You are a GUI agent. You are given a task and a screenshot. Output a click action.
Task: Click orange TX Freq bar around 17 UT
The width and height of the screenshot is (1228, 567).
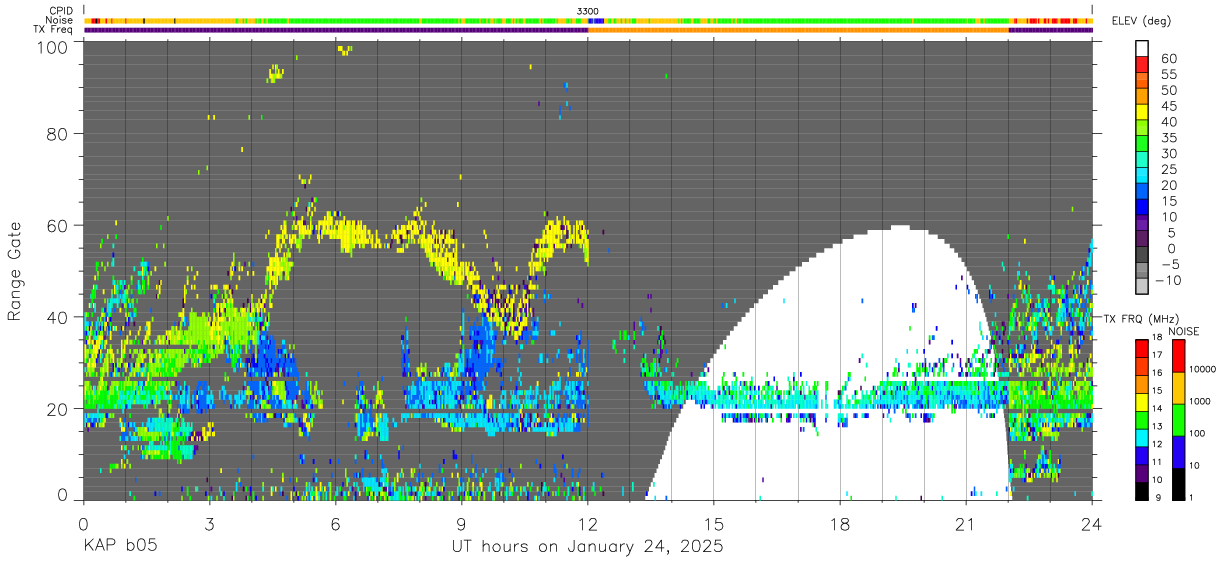tap(798, 30)
